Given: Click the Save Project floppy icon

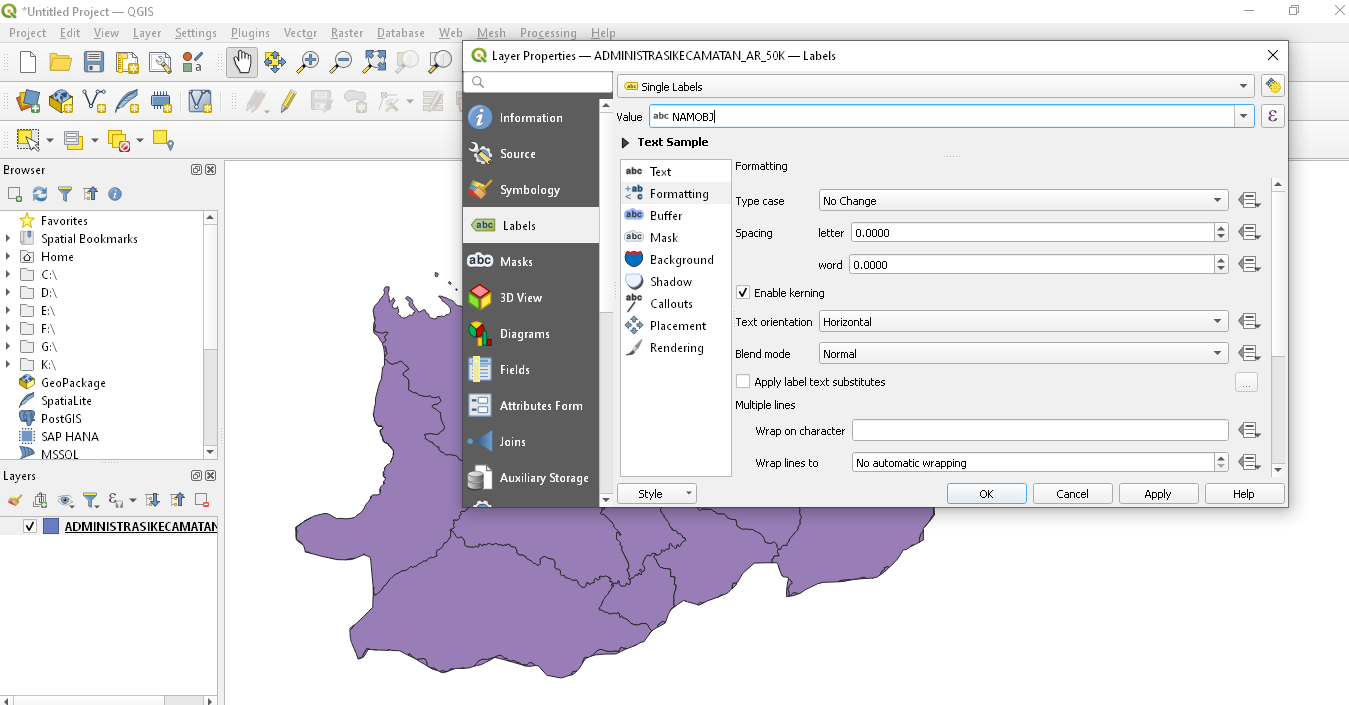Looking at the screenshot, I should tap(94, 62).
